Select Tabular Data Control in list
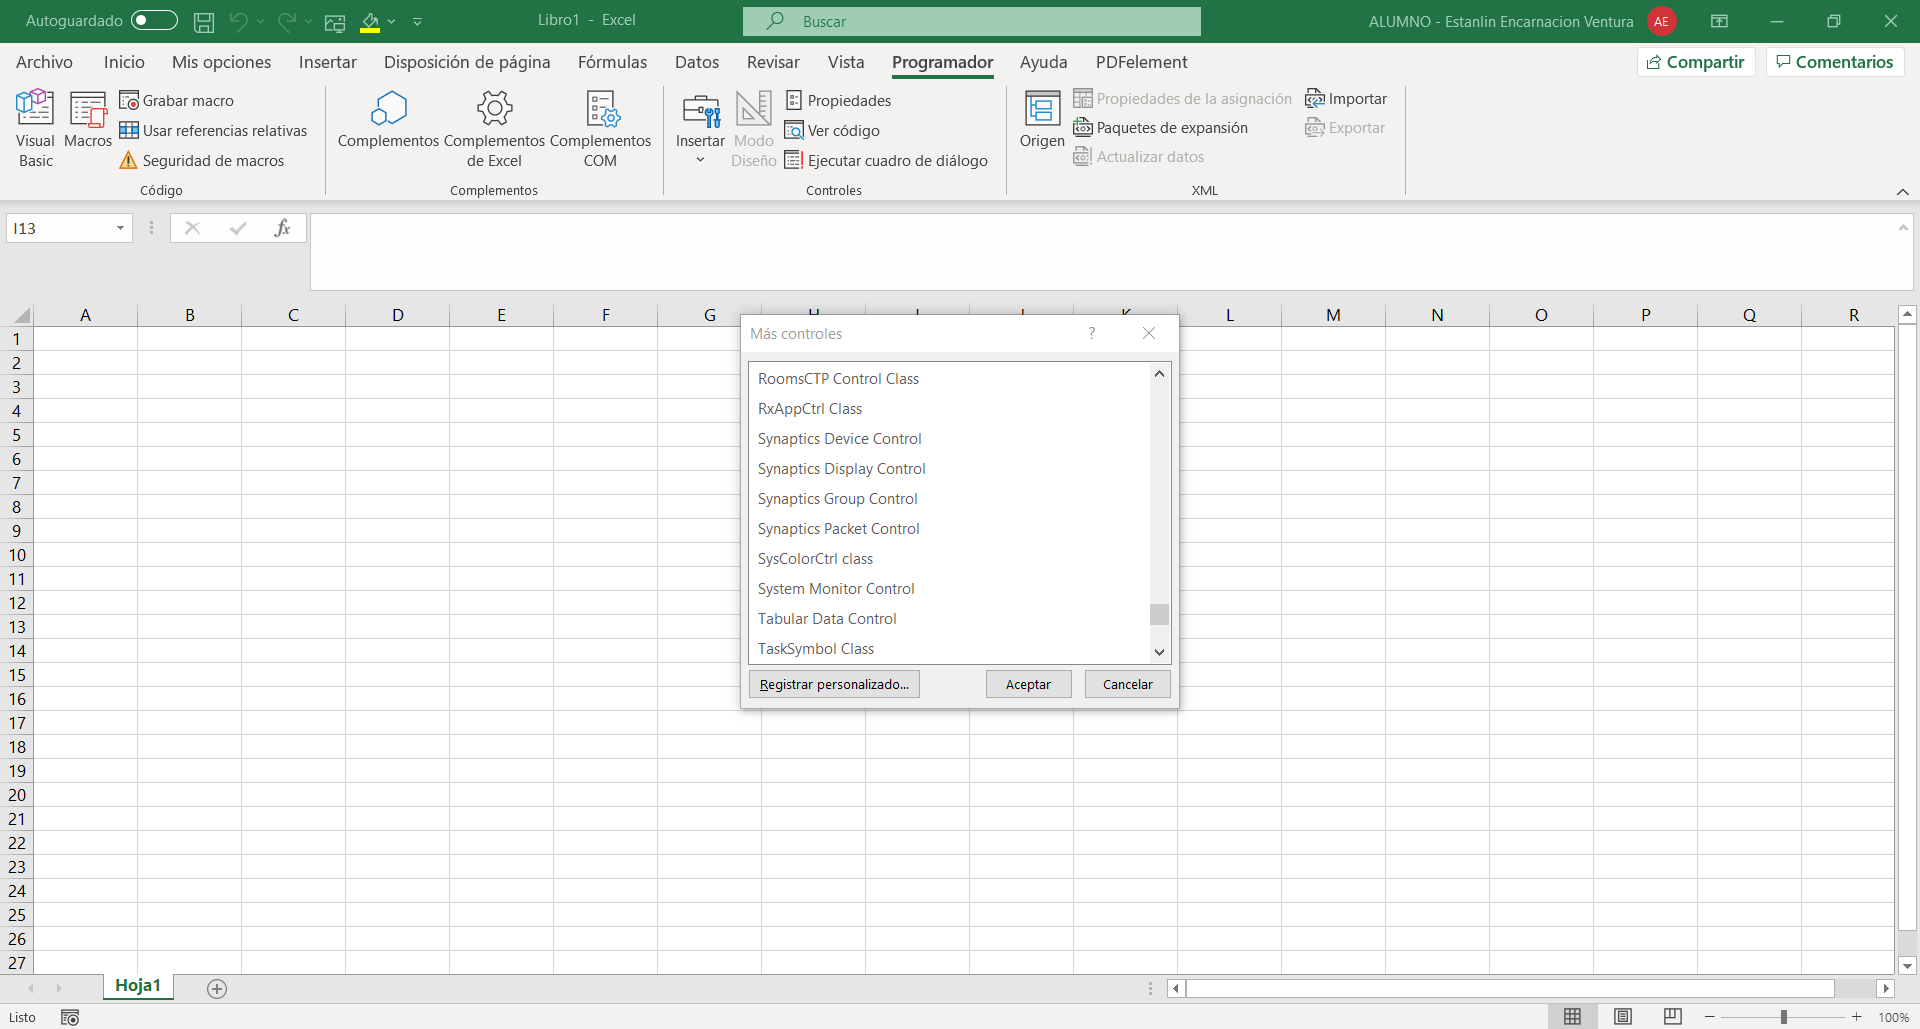1920x1029 pixels. 949,618
